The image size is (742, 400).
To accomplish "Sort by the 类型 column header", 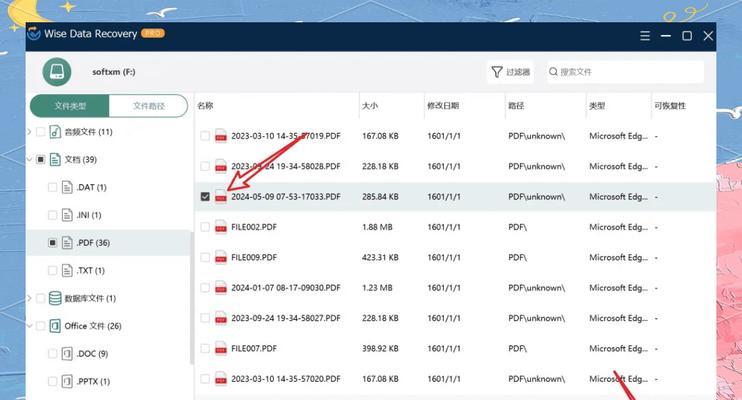I will pos(597,106).
